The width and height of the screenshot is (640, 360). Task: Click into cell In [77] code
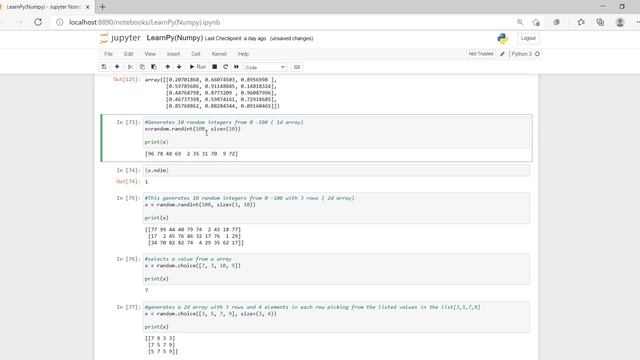coord(336,317)
